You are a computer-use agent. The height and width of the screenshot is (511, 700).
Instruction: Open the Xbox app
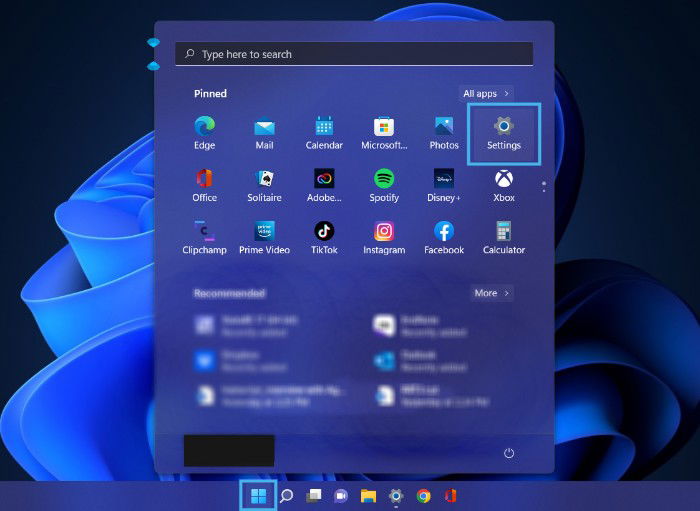pyautogui.click(x=504, y=186)
